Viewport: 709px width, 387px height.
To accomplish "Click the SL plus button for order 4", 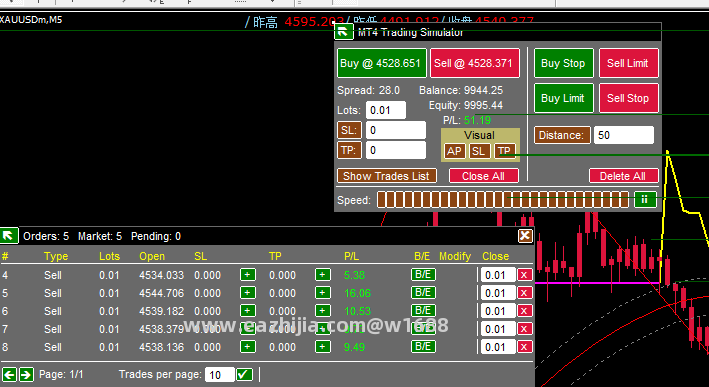I will [247, 275].
